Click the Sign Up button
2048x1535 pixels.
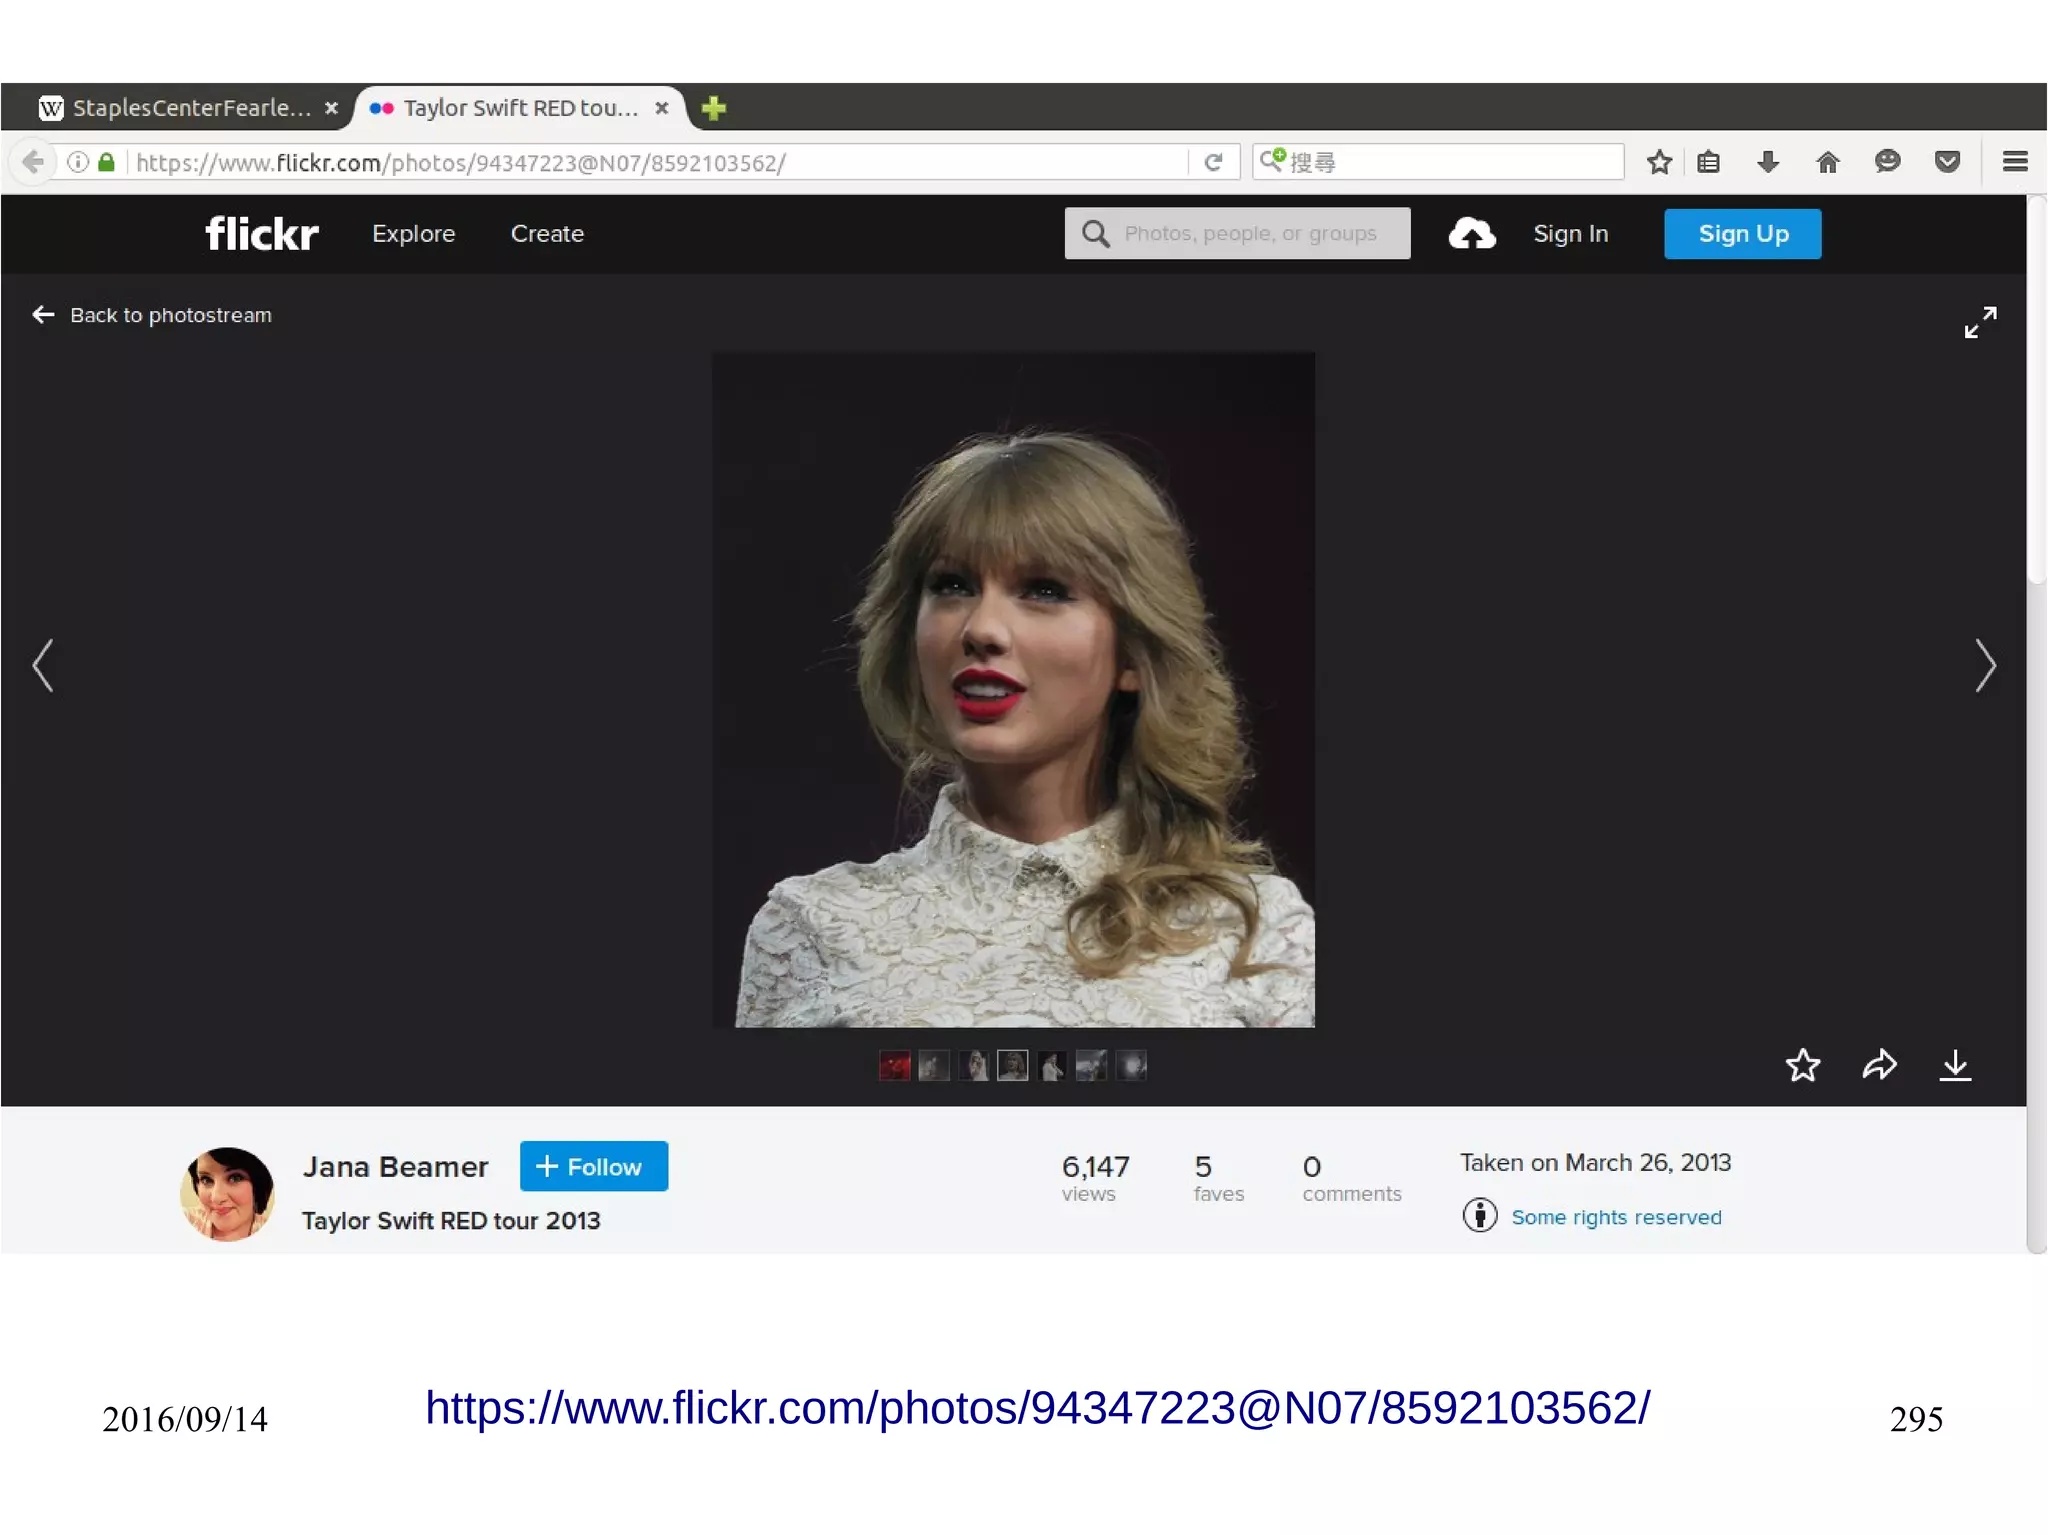point(1742,234)
